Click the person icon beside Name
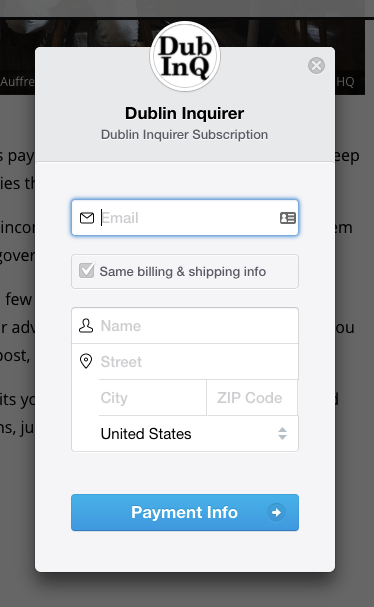The width and height of the screenshot is (374, 607). pos(86,326)
